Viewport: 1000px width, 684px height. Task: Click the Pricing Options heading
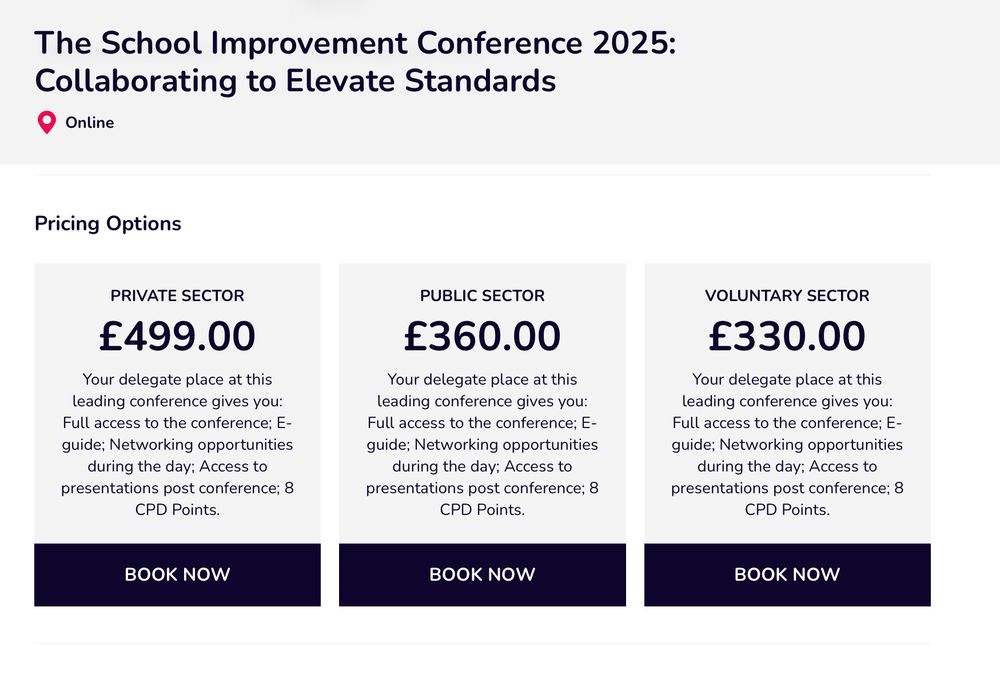108,223
